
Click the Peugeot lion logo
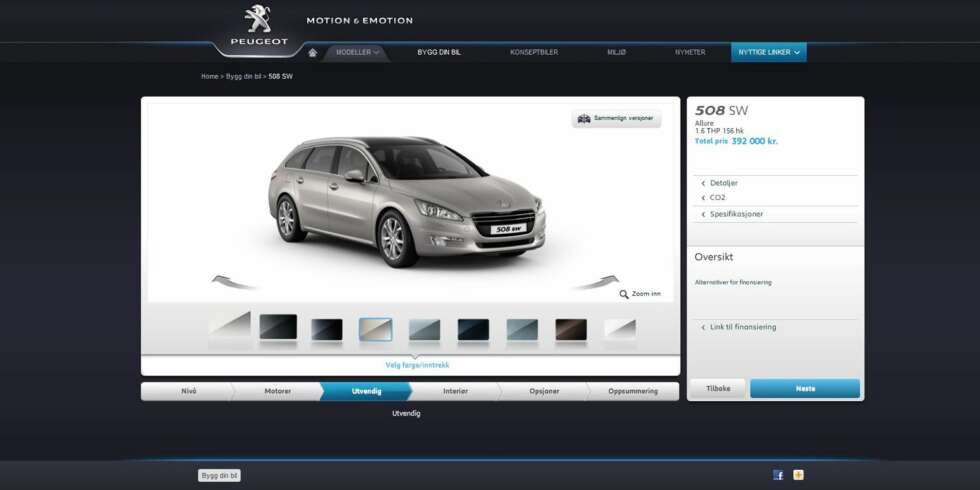[x=258, y=19]
